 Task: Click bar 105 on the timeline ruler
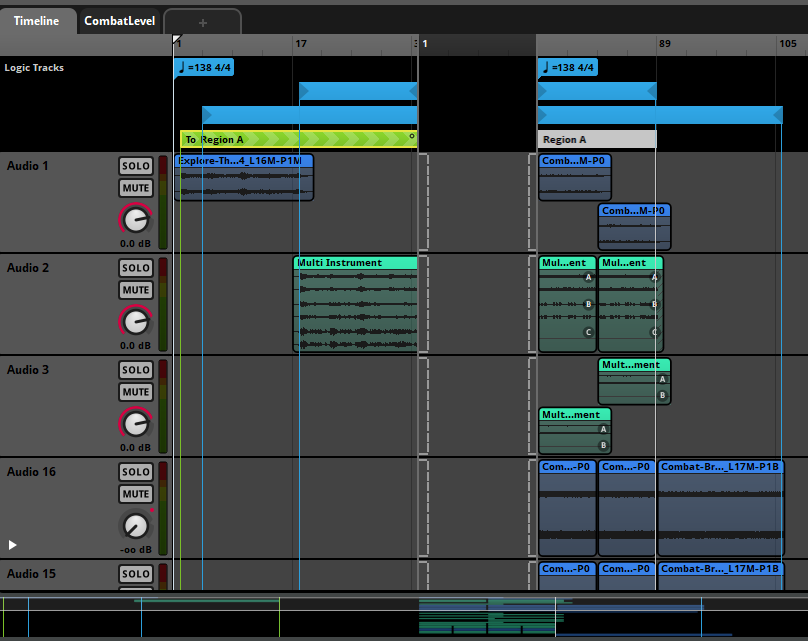pyautogui.click(x=788, y=44)
